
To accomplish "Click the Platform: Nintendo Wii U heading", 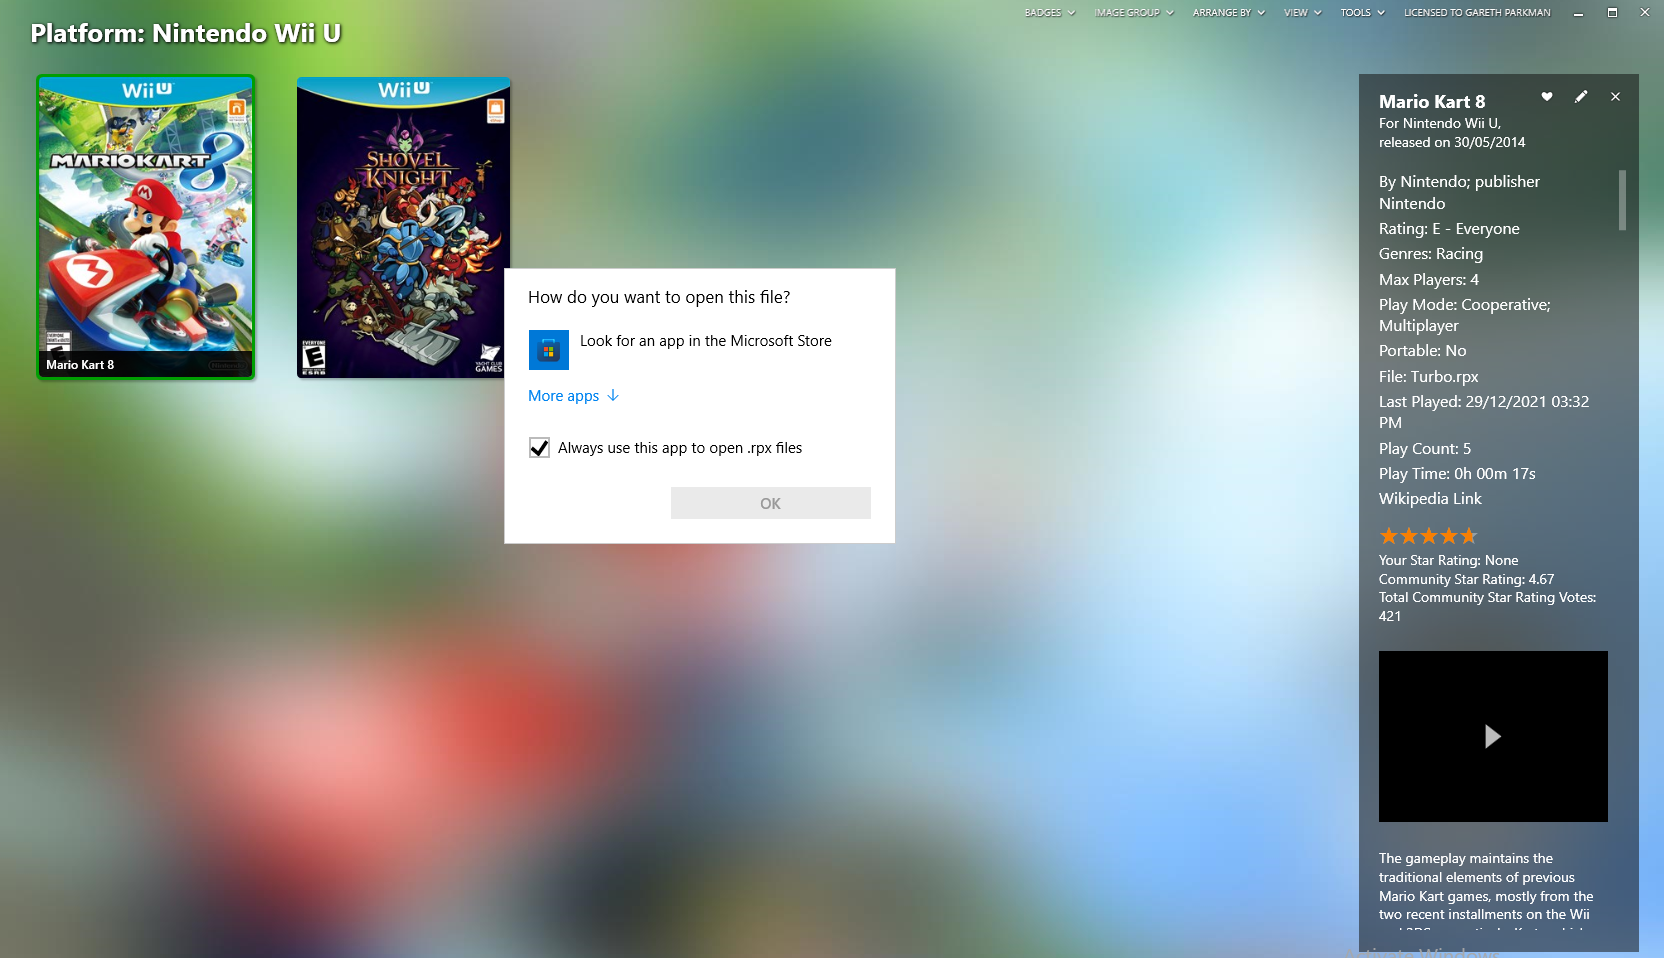I will pyautogui.click(x=186, y=33).
